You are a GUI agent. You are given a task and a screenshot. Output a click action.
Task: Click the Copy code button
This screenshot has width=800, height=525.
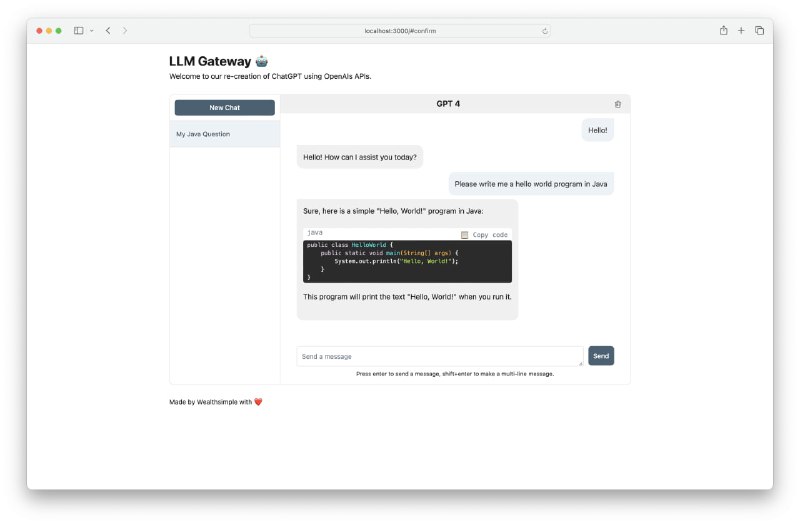point(484,235)
